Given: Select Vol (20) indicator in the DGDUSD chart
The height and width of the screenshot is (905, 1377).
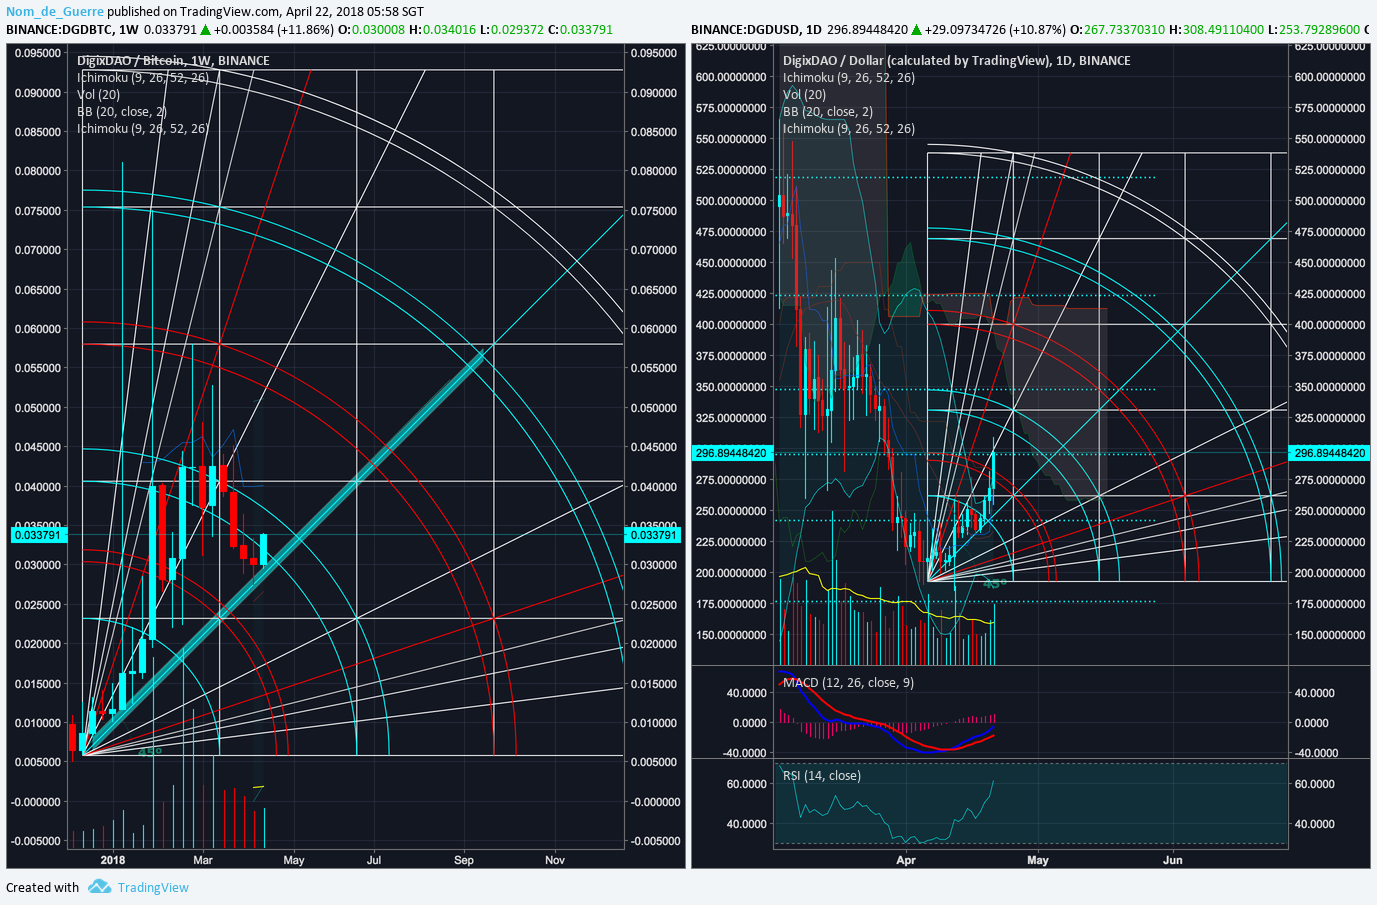Looking at the screenshot, I should pyautogui.click(x=804, y=94).
